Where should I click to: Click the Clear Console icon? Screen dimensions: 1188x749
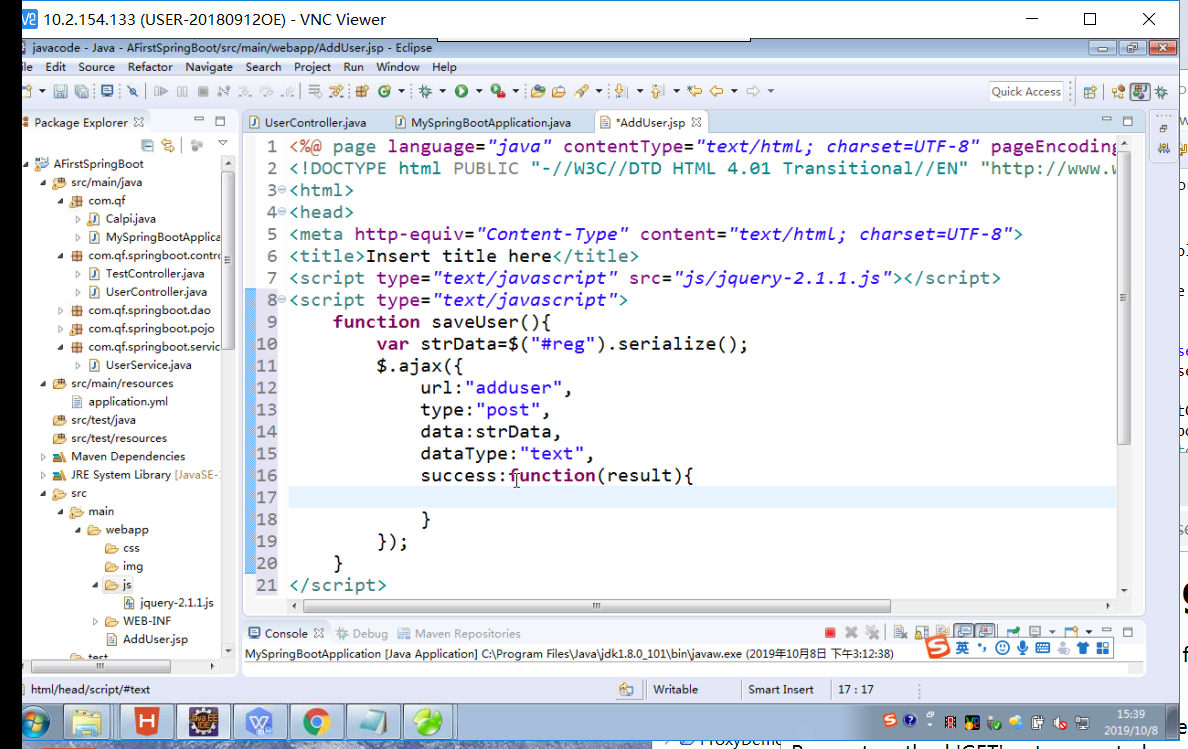(x=900, y=632)
